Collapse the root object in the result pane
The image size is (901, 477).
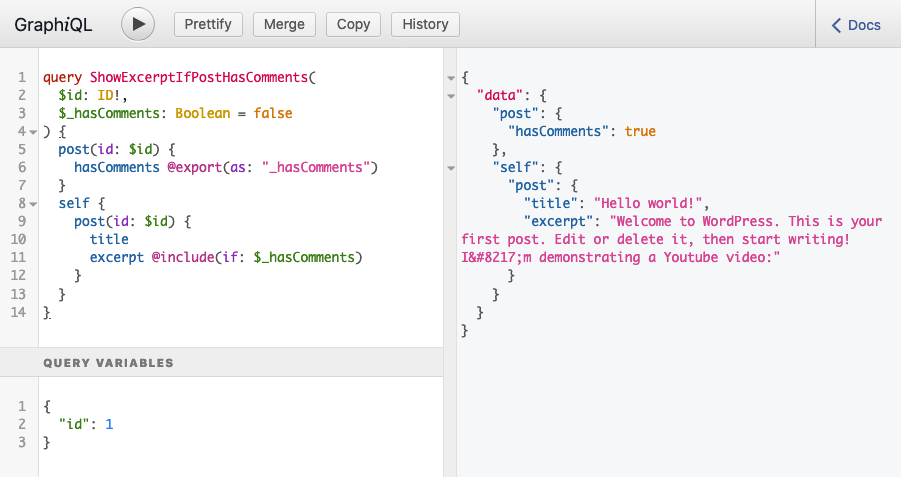point(450,77)
